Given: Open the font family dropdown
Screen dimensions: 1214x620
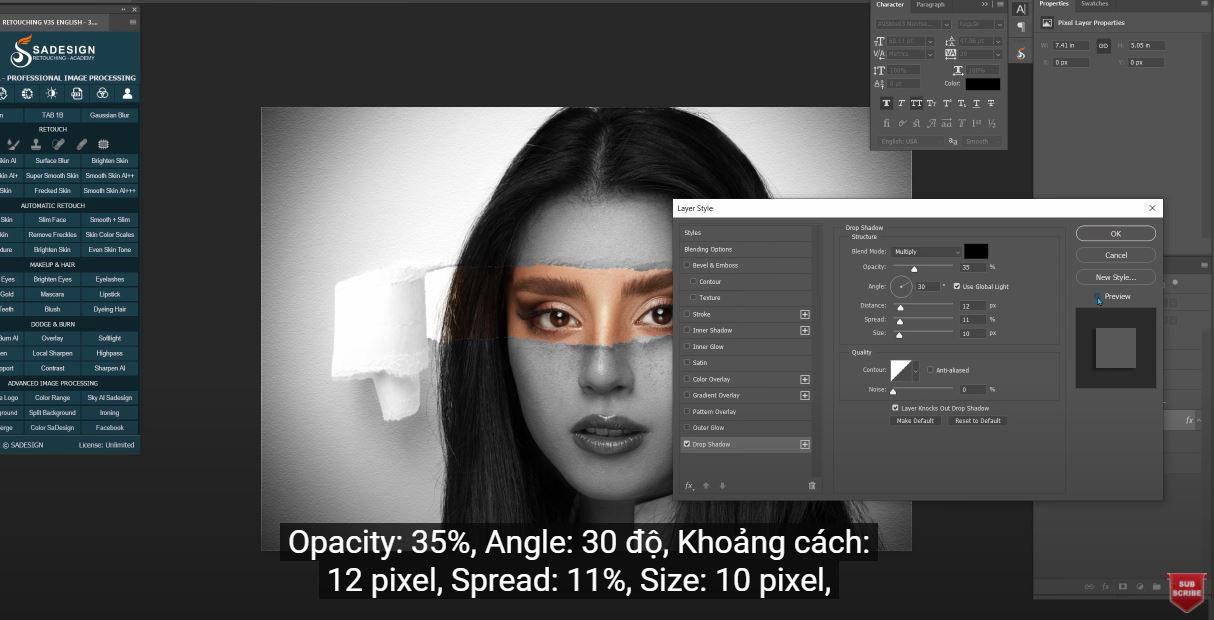Looking at the screenshot, I should pyautogui.click(x=947, y=24).
